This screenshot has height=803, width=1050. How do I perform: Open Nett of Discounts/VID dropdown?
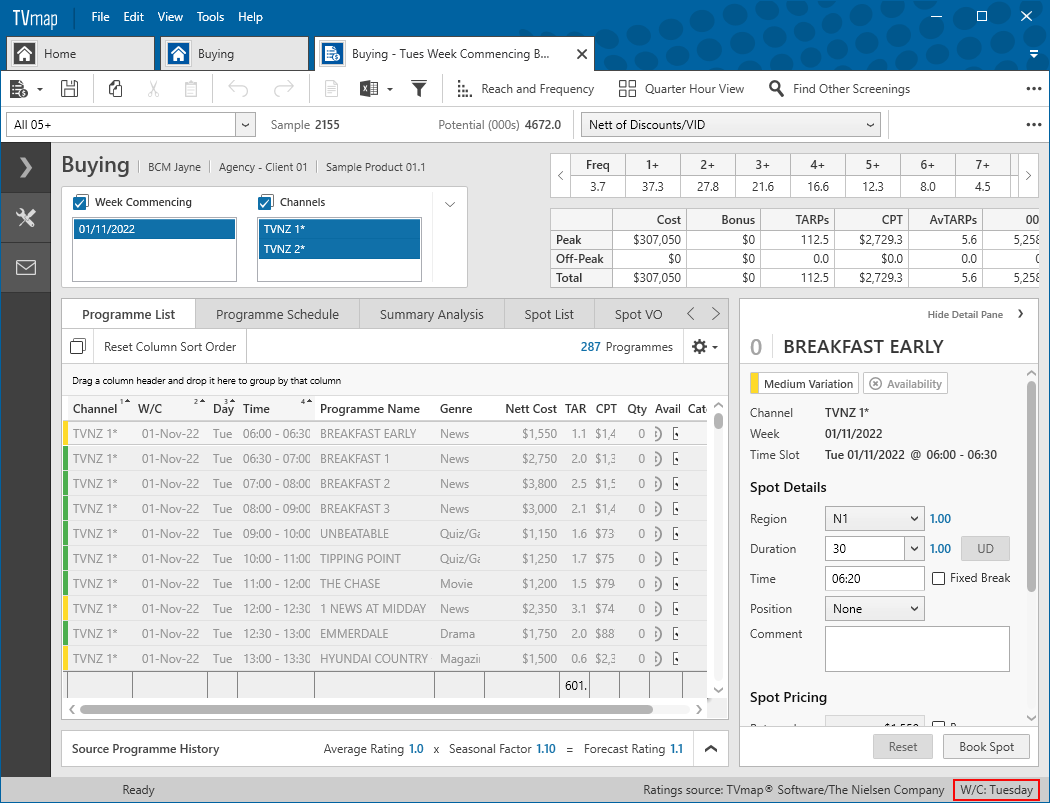tap(731, 125)
